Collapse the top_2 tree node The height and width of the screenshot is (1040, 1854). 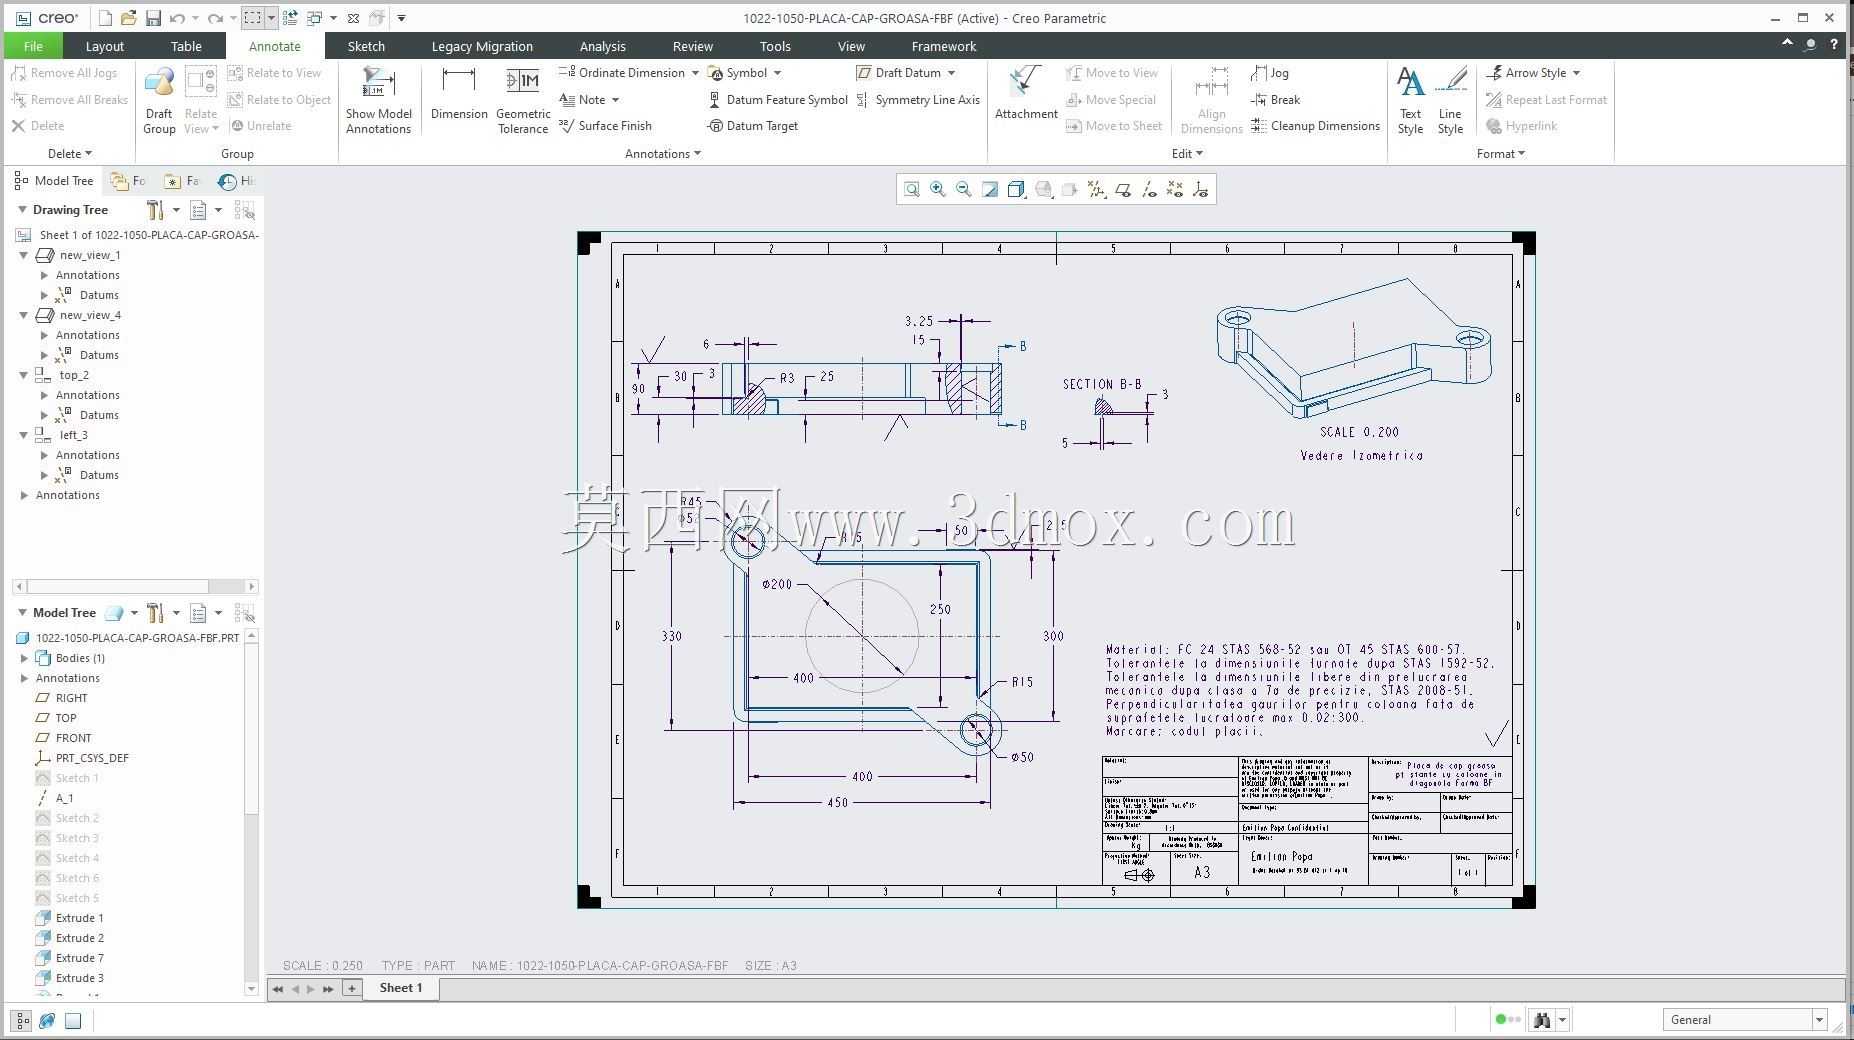coord(24,375)
